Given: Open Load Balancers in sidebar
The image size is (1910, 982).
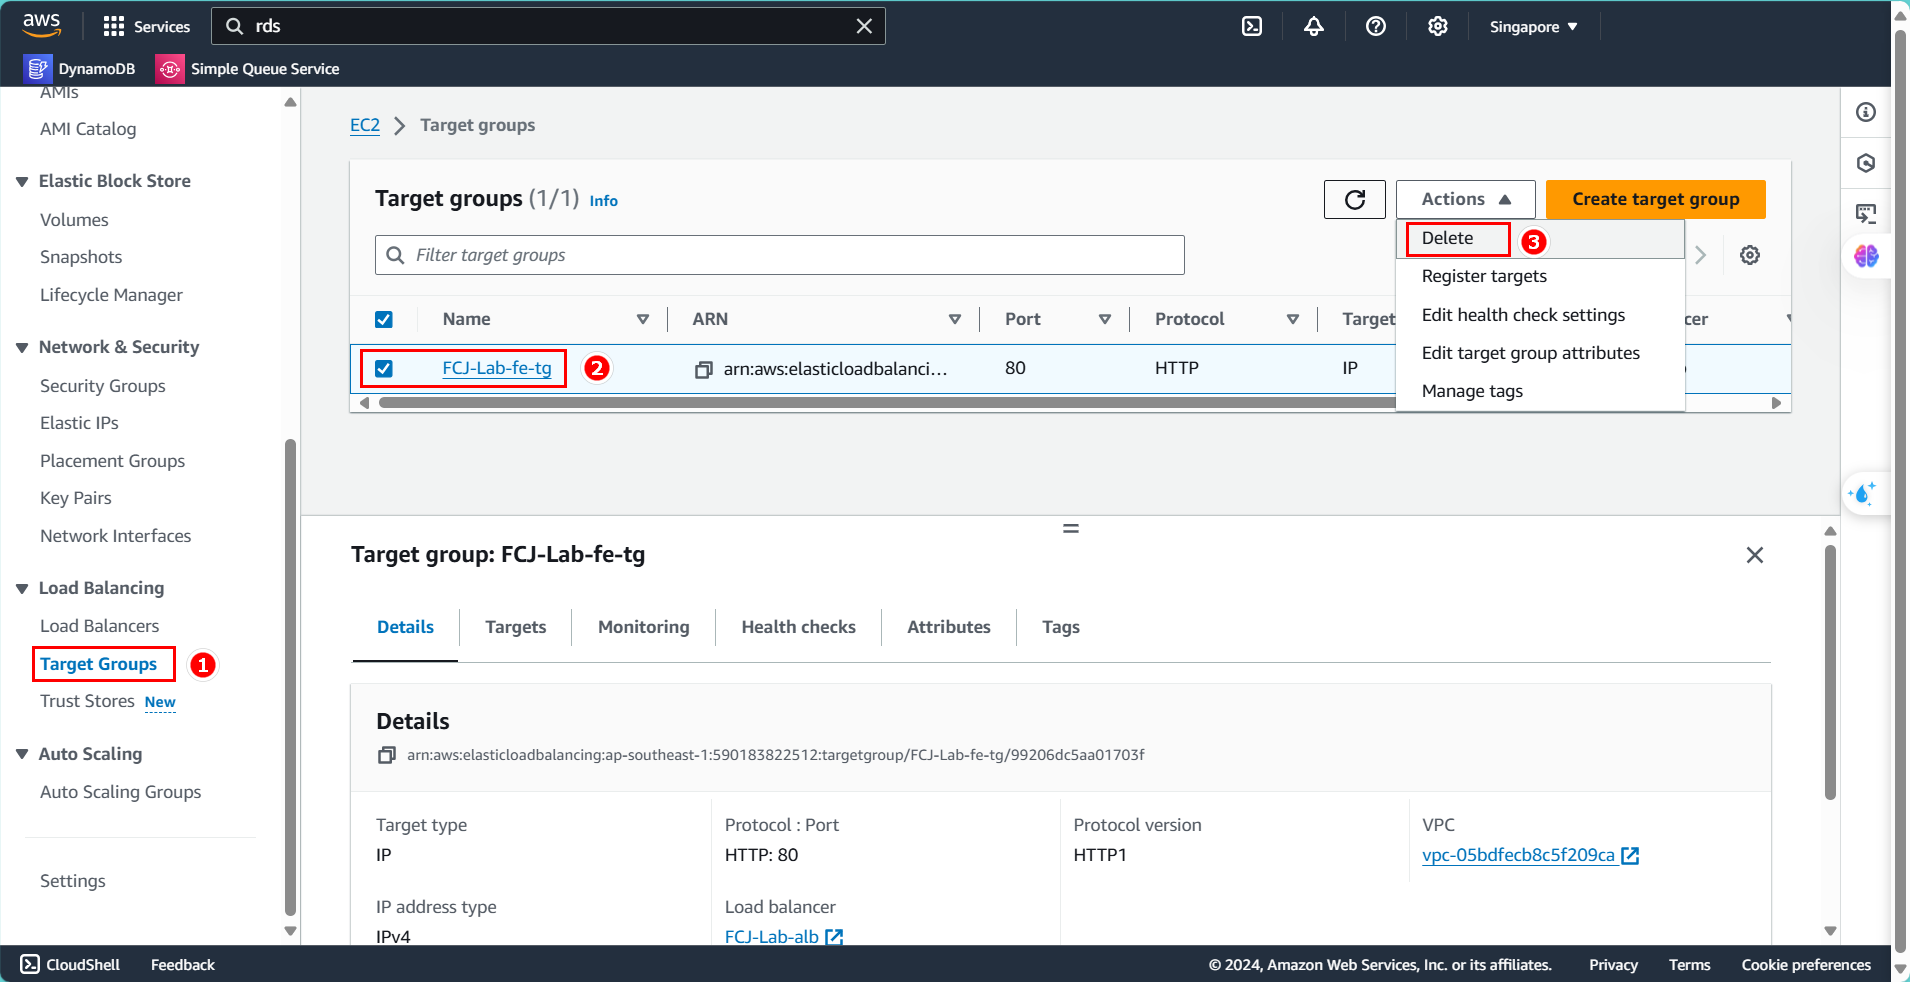Looking at the screenshot, I should pos(100,626).
